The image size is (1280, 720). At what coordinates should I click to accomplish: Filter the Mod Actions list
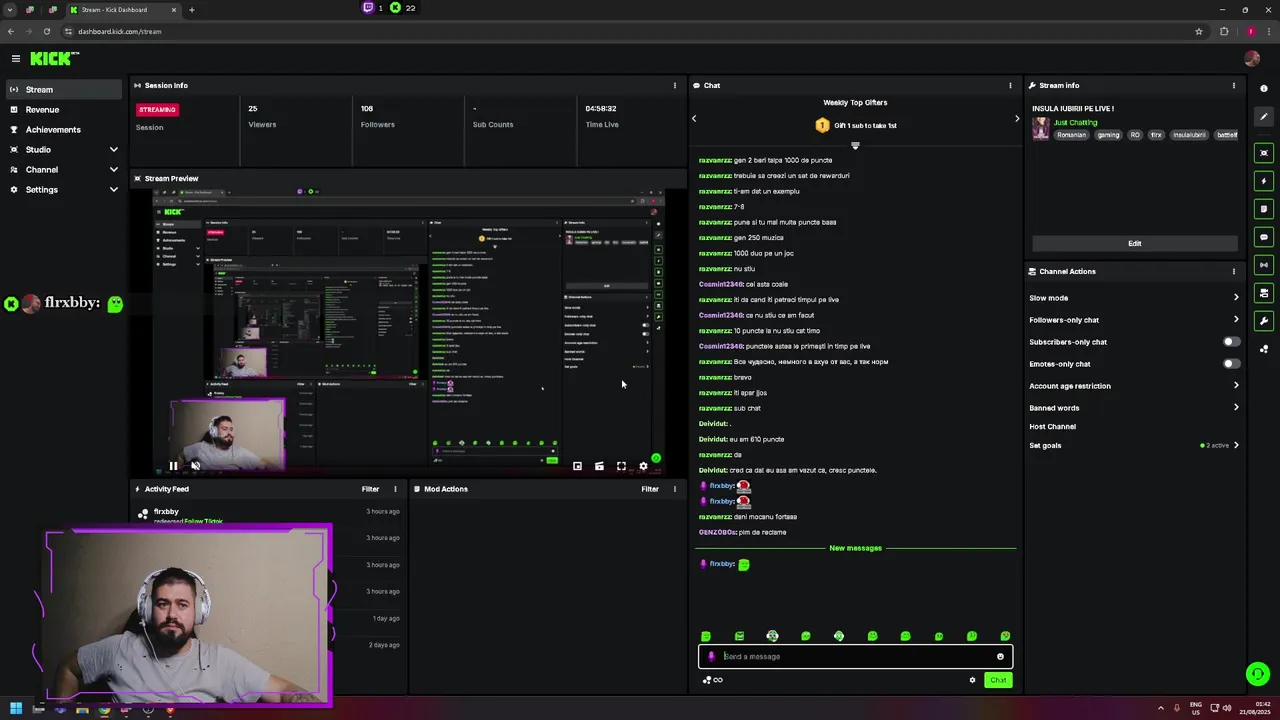click(x=650, y=489)
